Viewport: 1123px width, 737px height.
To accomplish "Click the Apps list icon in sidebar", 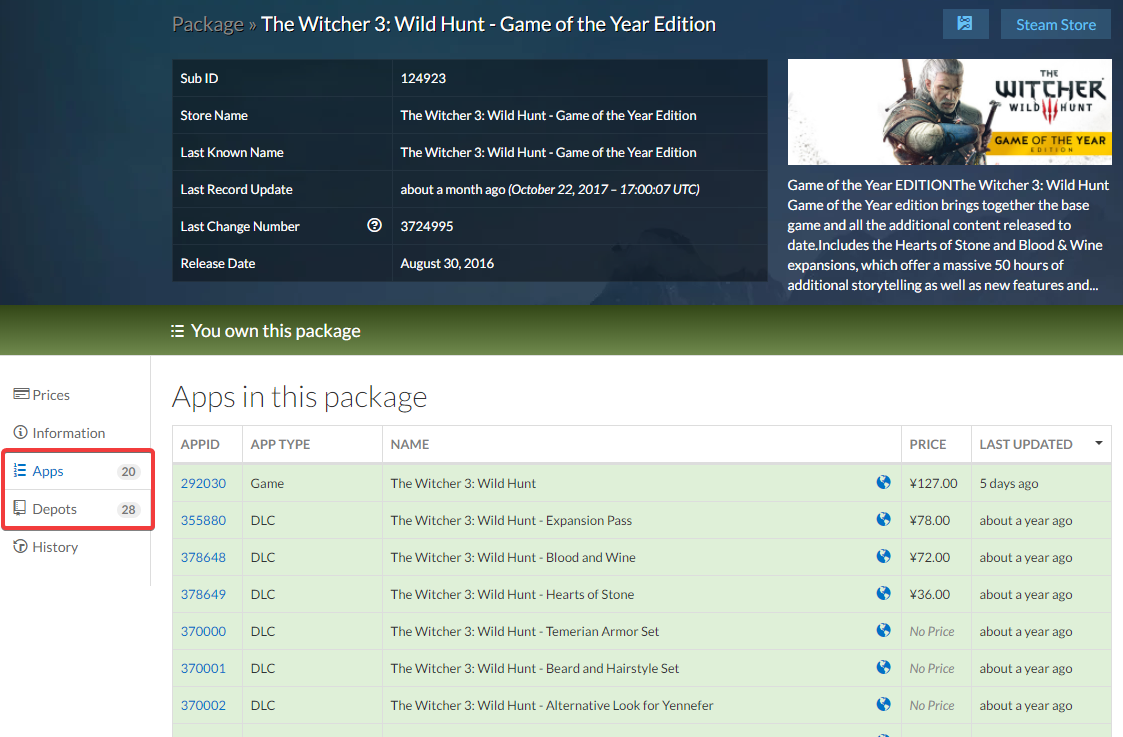I will [20, 470].
